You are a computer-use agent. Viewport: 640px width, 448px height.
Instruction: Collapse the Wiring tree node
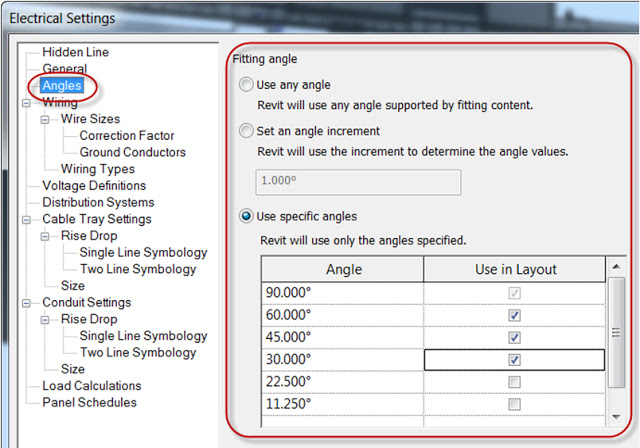pyautogui.click(x=26, y=103)
